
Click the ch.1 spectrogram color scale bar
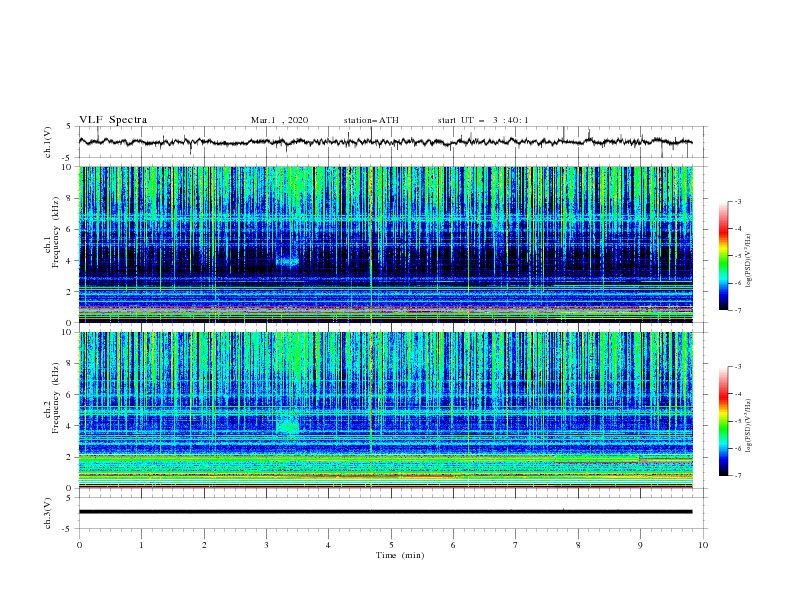pos(723,256)
